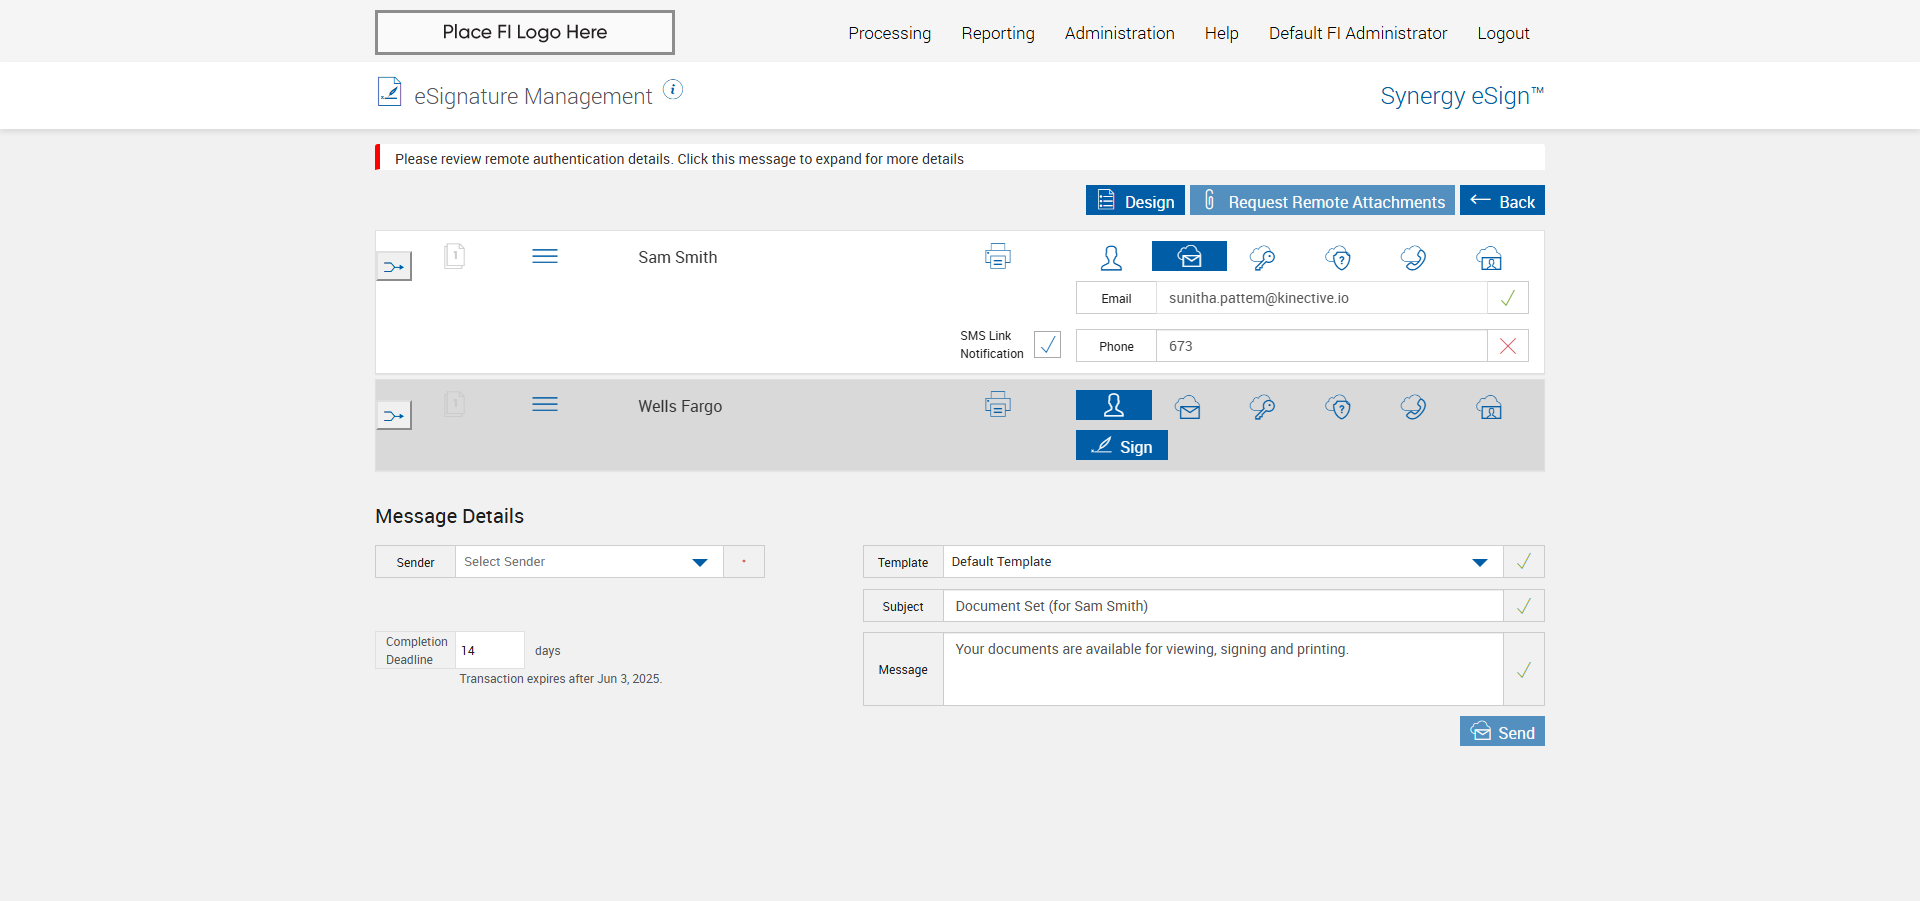
Task: Toggle the SMS Link Notification checkbox
Action: click(x=1047, y=345)
